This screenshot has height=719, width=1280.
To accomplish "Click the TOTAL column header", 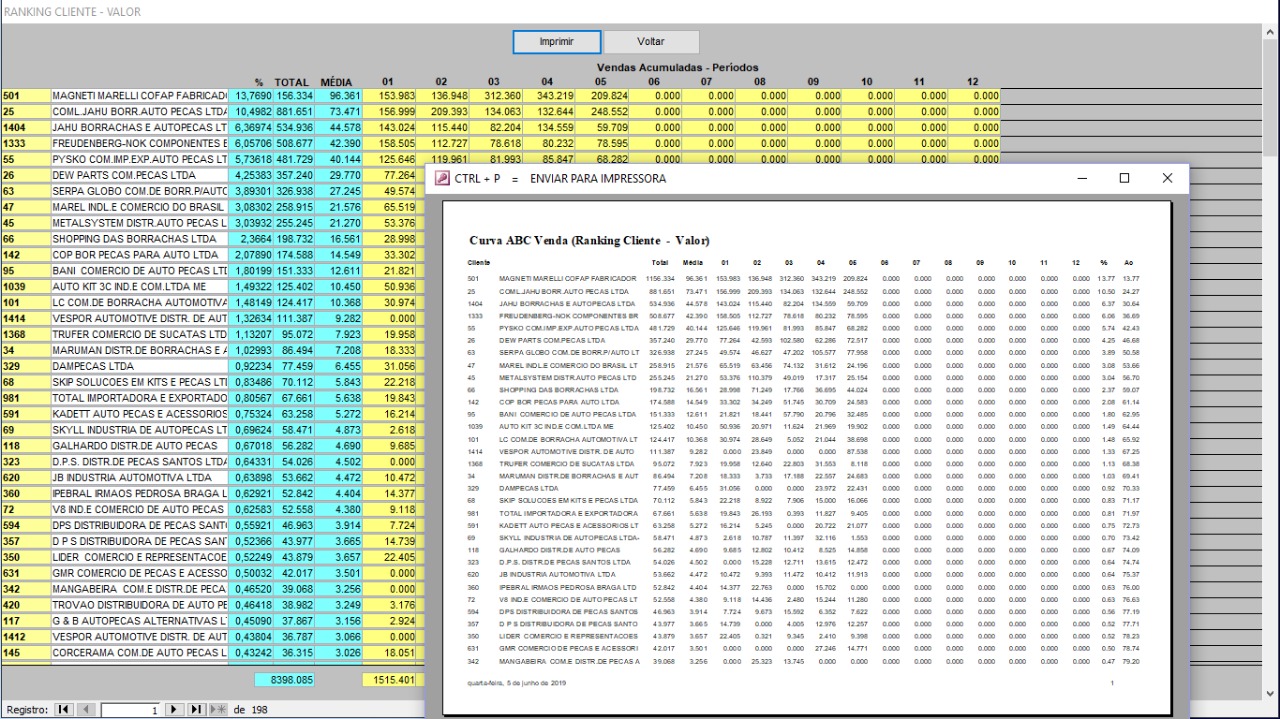I will [x=292, y=81].
